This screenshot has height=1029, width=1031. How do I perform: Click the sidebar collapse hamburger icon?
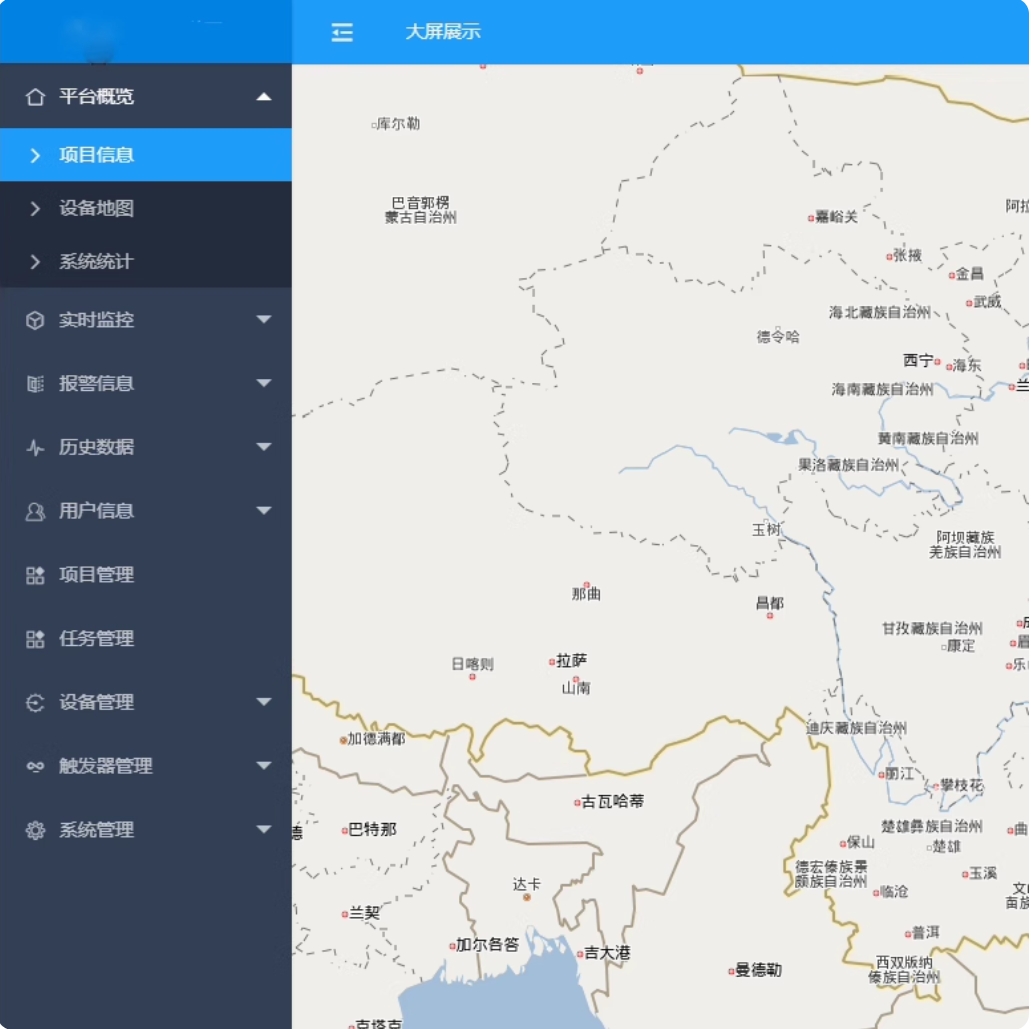coord(342,32)
